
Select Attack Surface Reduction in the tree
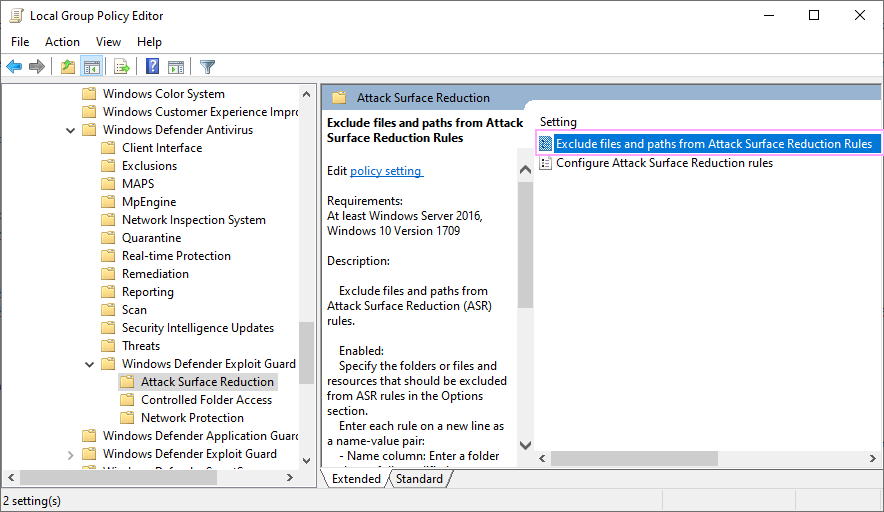click(207, 382)
